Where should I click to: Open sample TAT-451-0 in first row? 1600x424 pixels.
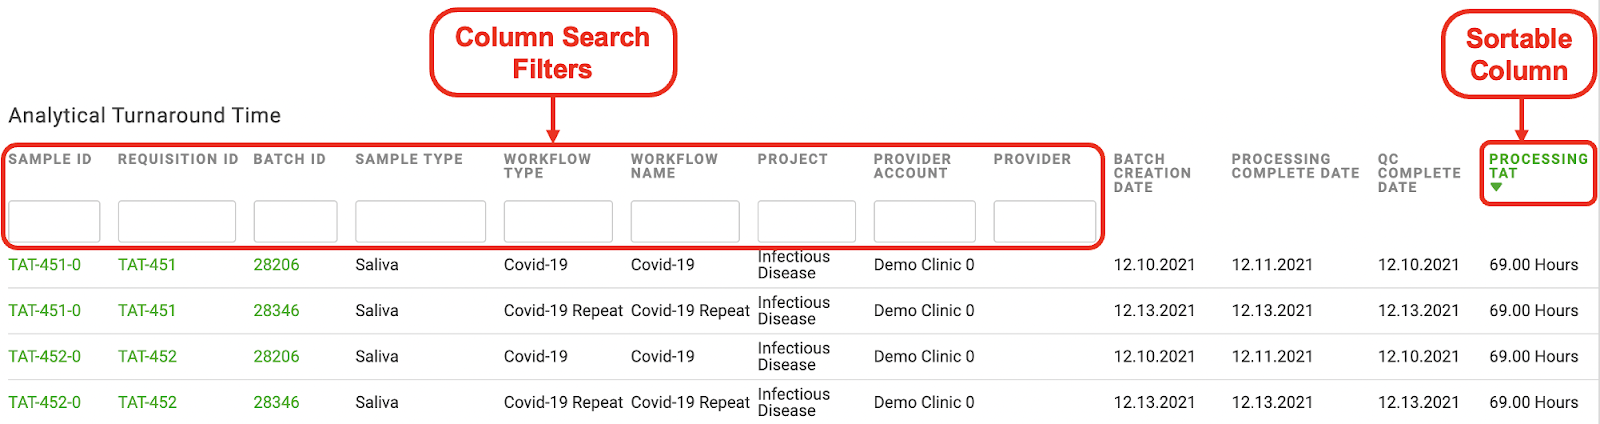45,265
